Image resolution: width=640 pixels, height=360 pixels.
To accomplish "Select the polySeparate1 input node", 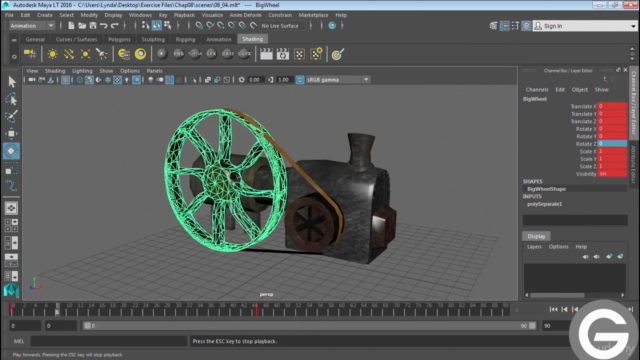I will coord(544,204).
